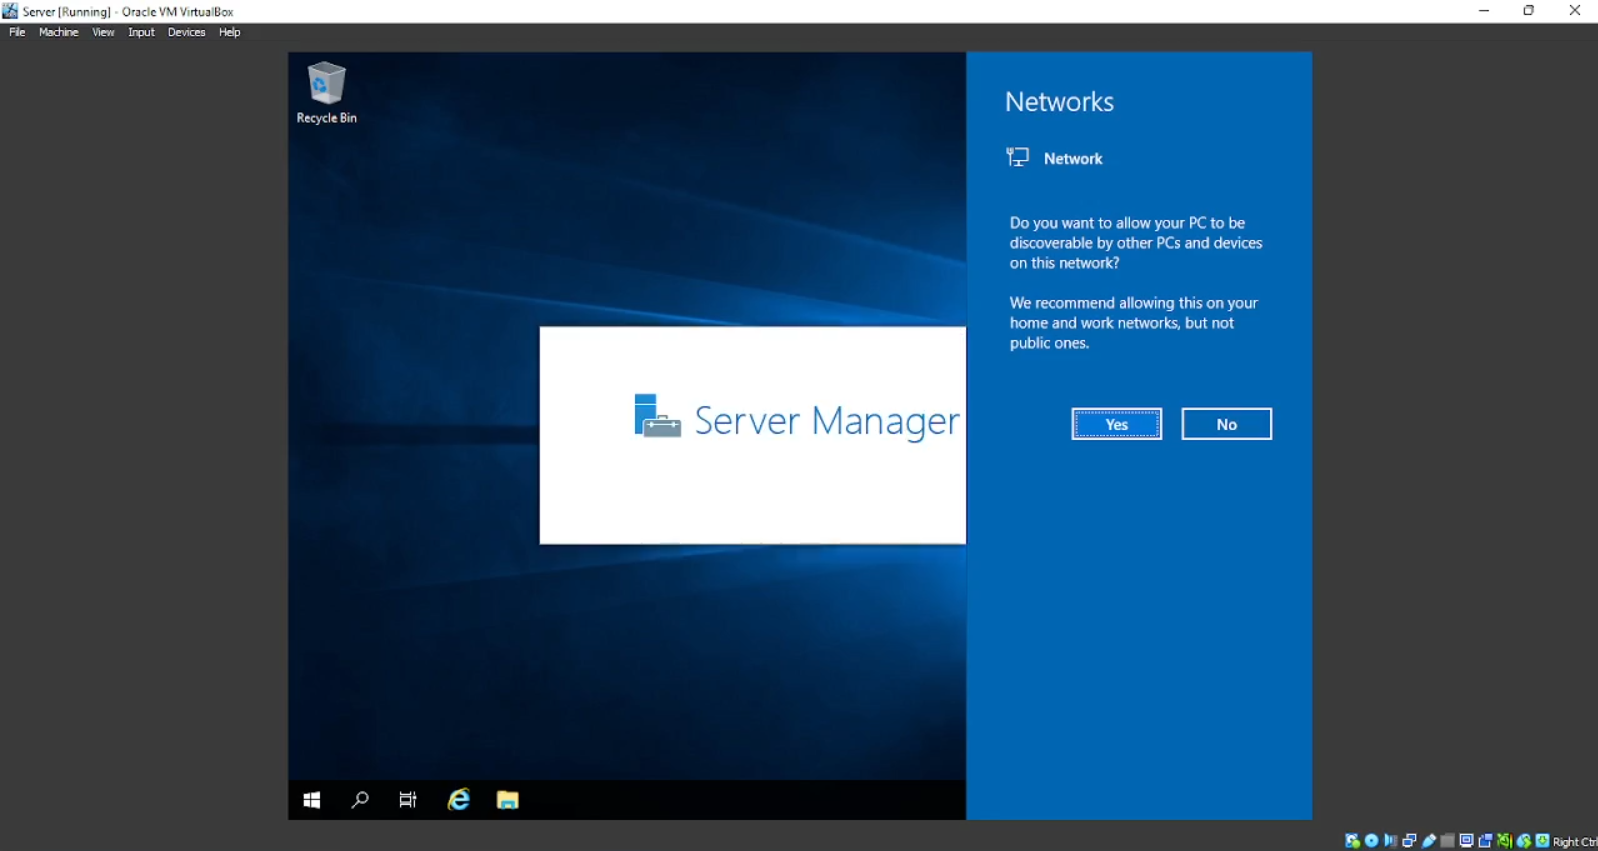Click the USB devices status icon

[1428, 841]
